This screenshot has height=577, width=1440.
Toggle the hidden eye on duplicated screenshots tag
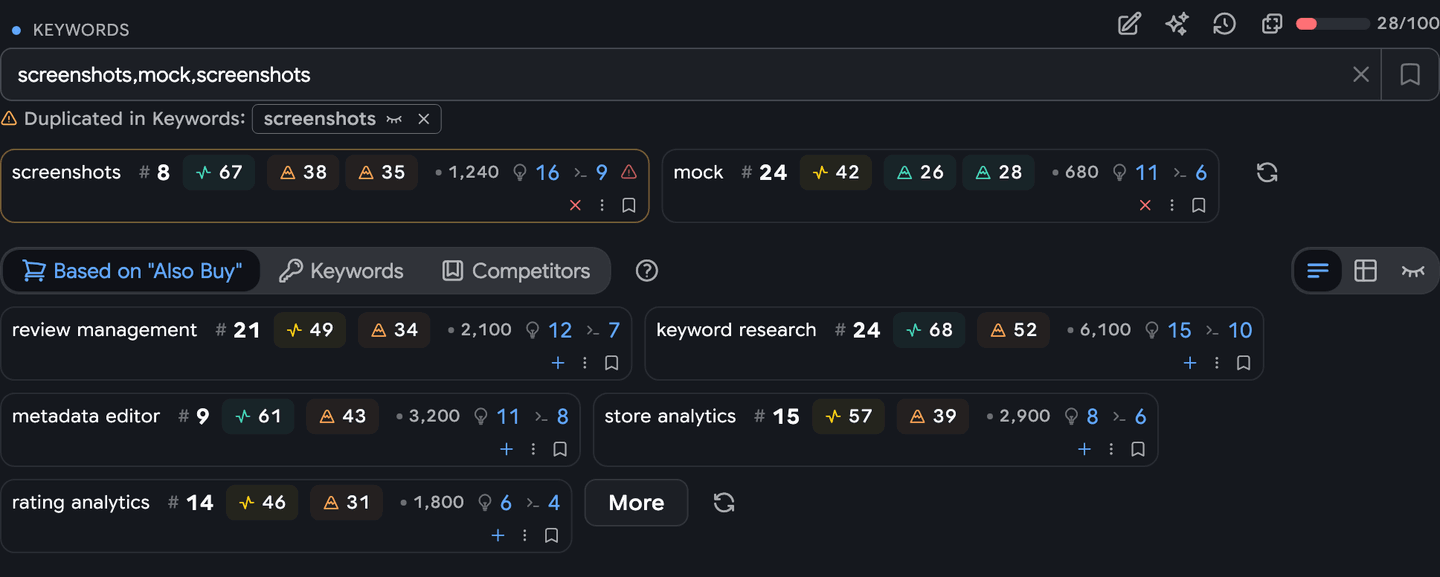click(394, 119)
